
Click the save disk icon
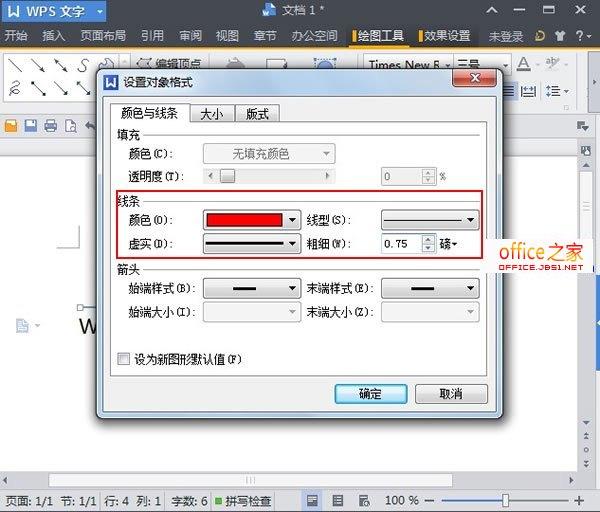coord(31,126)
